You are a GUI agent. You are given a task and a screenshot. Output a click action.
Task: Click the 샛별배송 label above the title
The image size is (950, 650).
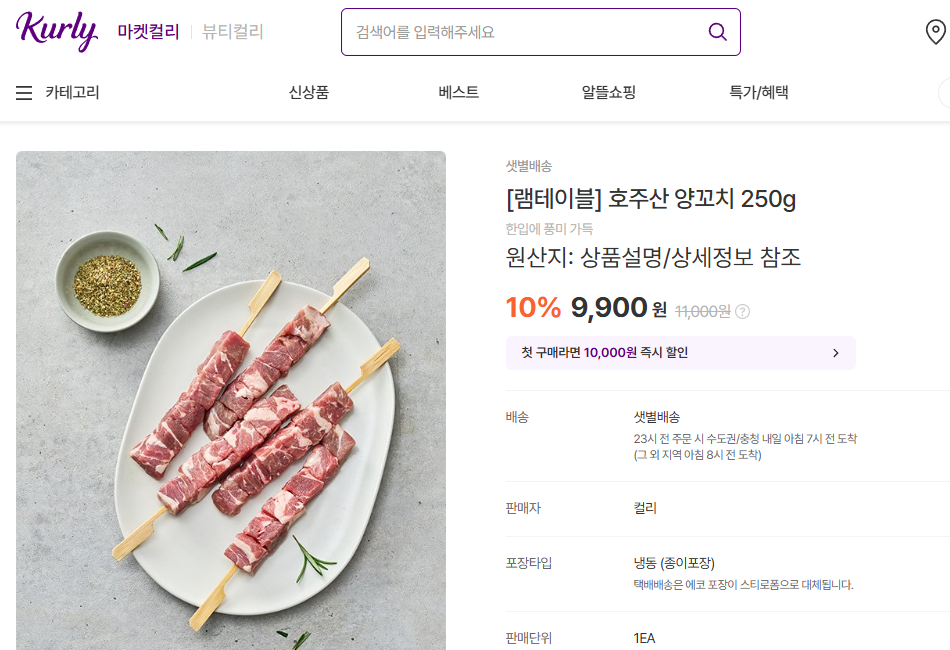pyautogui.click(x=528, y=166)
